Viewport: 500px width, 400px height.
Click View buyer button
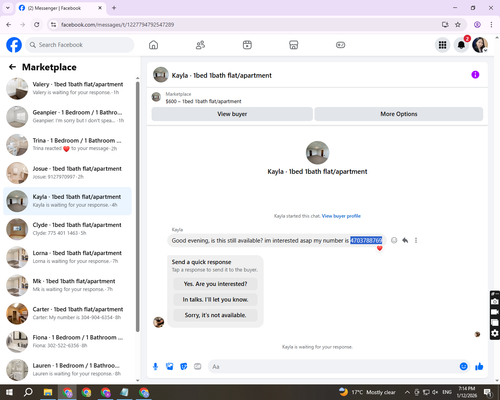coord(232,114)
